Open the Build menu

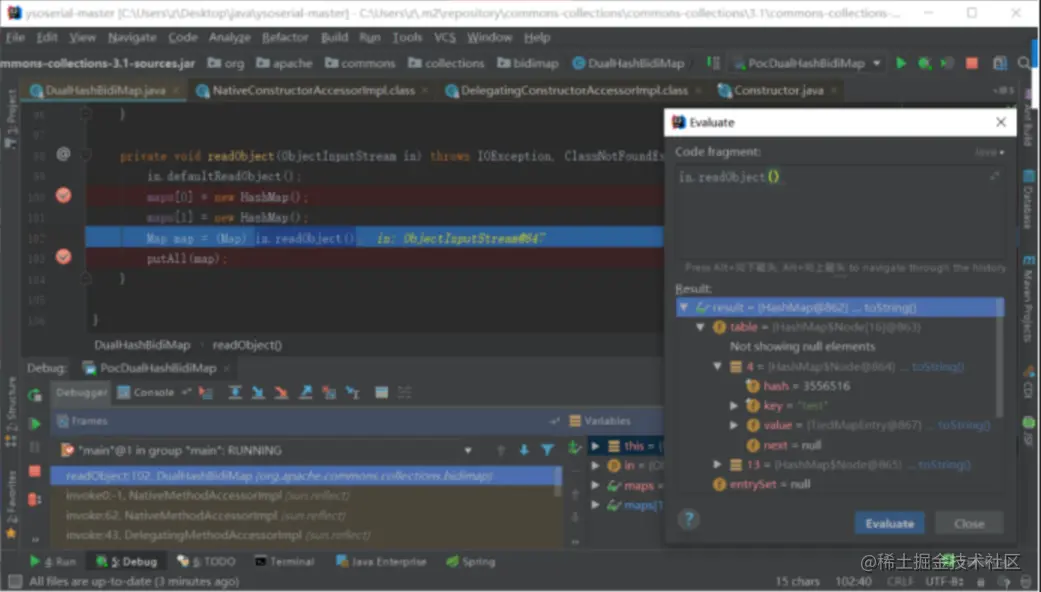pos(334,38)
